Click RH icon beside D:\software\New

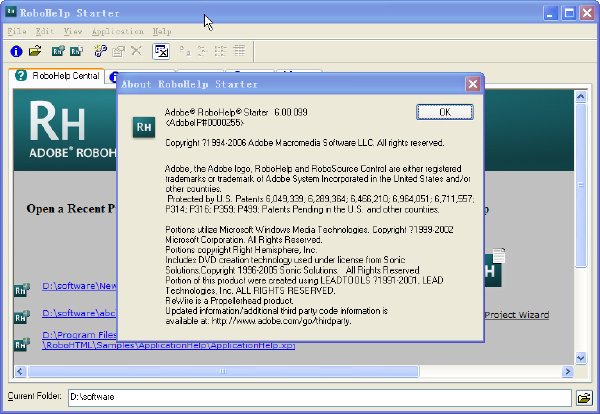22,290
